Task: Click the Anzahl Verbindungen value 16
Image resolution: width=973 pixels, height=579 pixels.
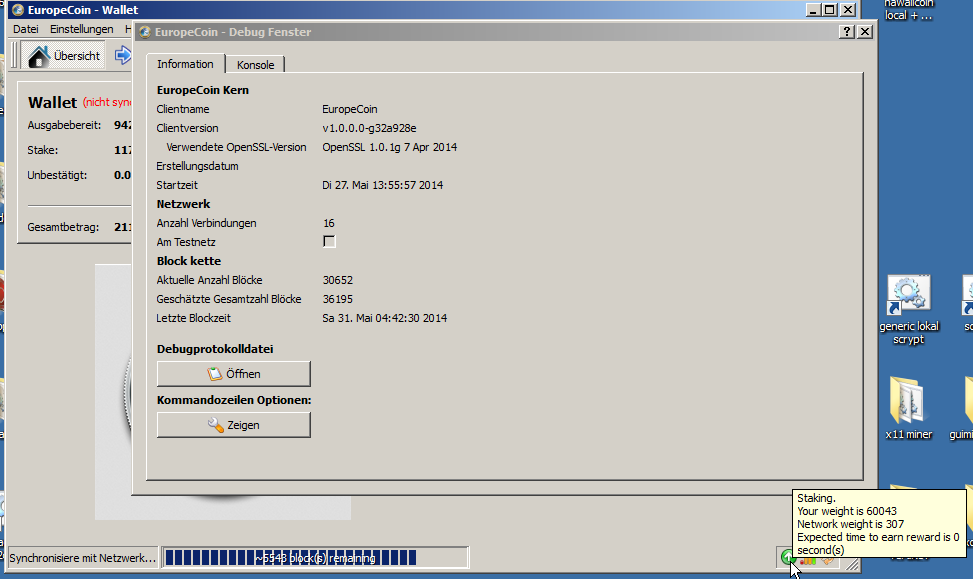Action: pyautogui.click(x=328, y=223)
